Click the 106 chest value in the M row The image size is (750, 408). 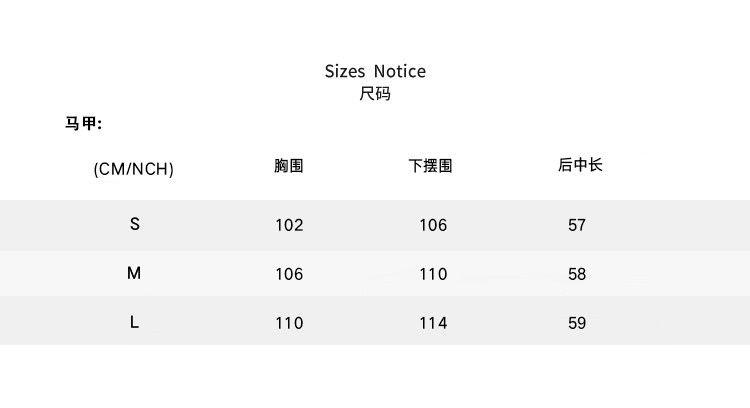pyautogui.click(x=289, y=274)
